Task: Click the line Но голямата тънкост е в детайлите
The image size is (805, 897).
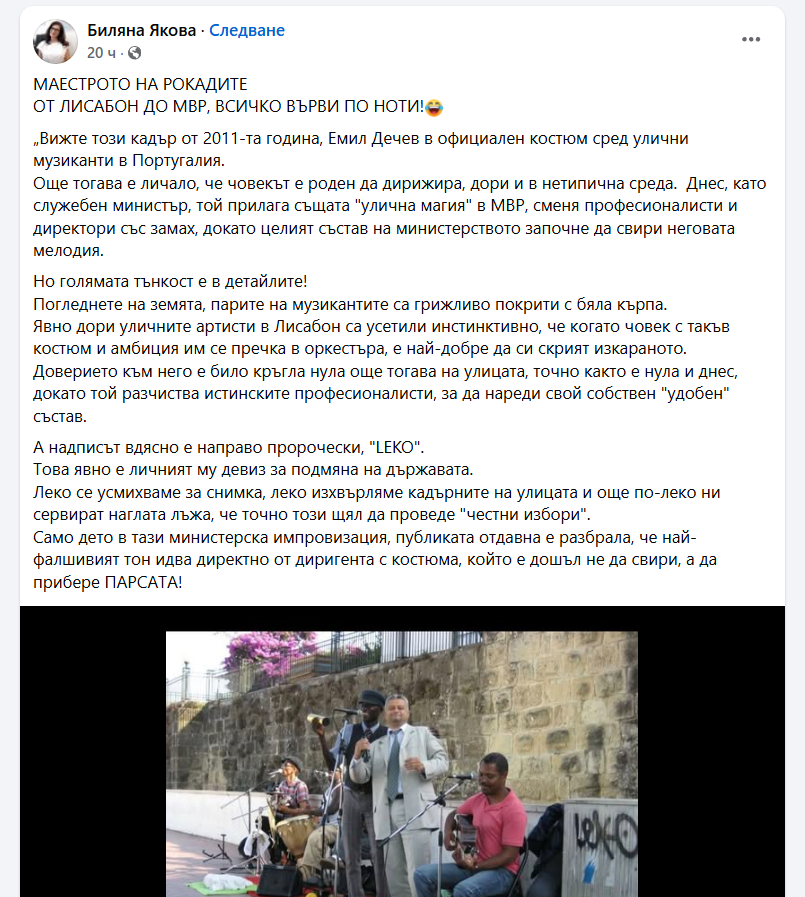Action: pyautogui.click(x=170, y=281)
